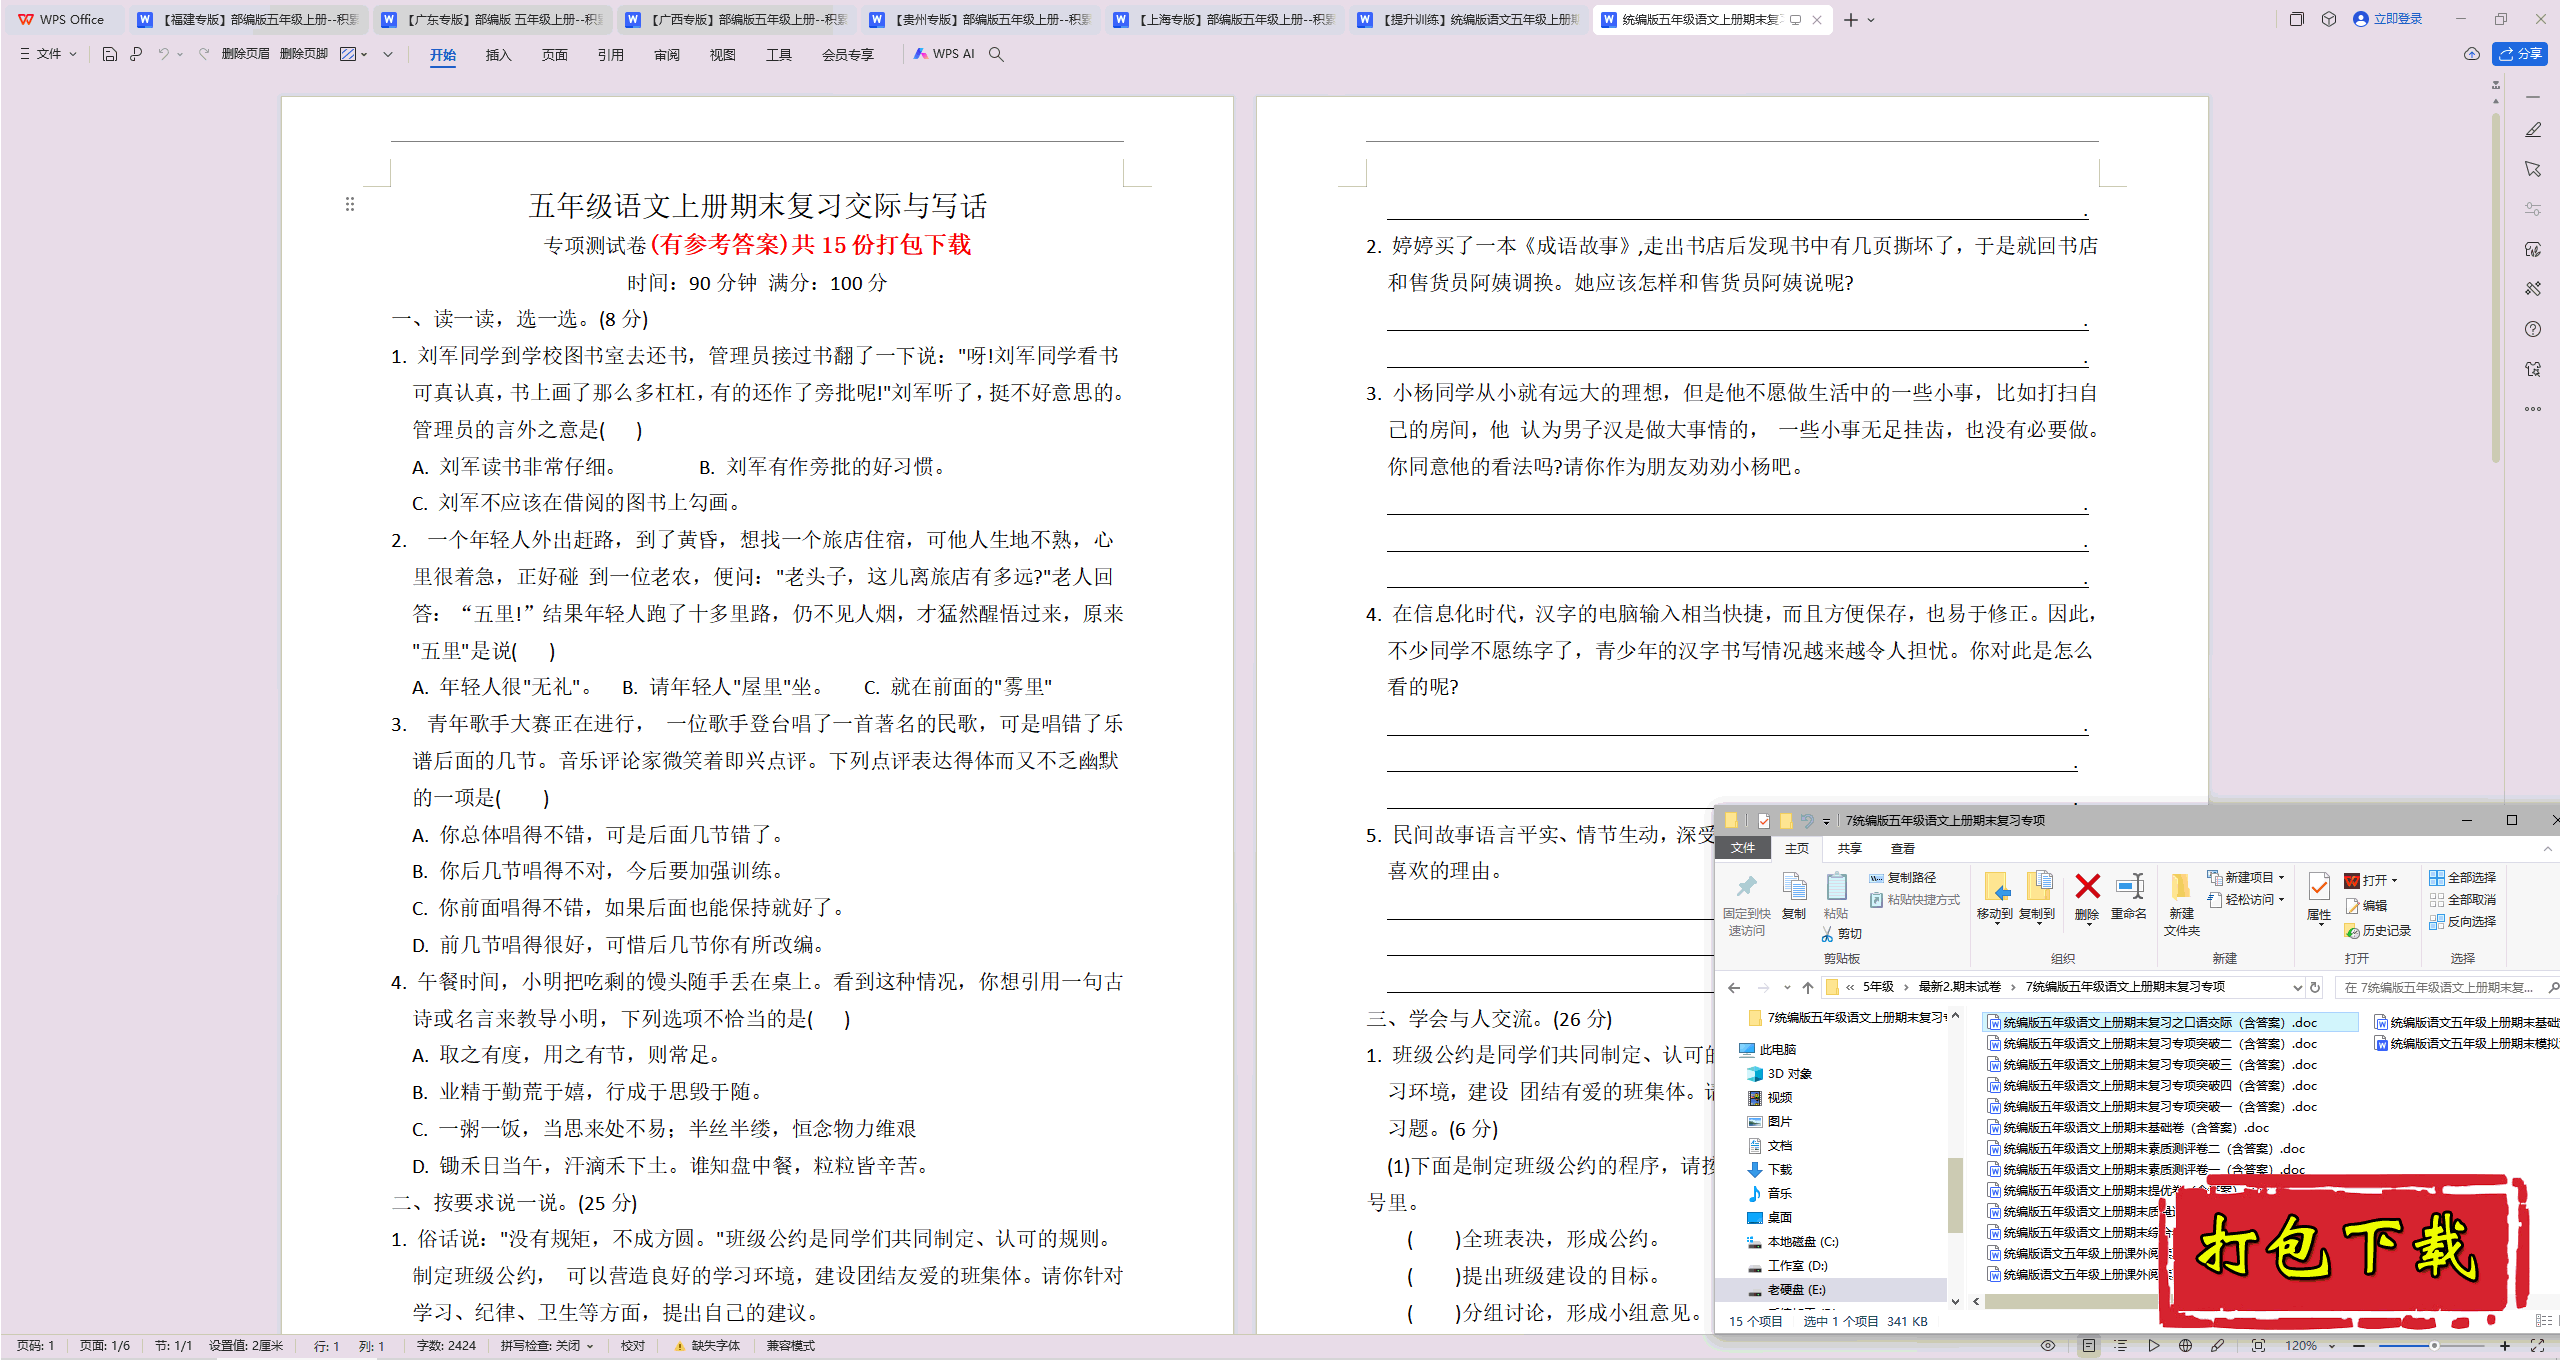2560x1360 pixels.
Task: Adjust the zoom slider handle in status bar
Action: [2433, 1346]
